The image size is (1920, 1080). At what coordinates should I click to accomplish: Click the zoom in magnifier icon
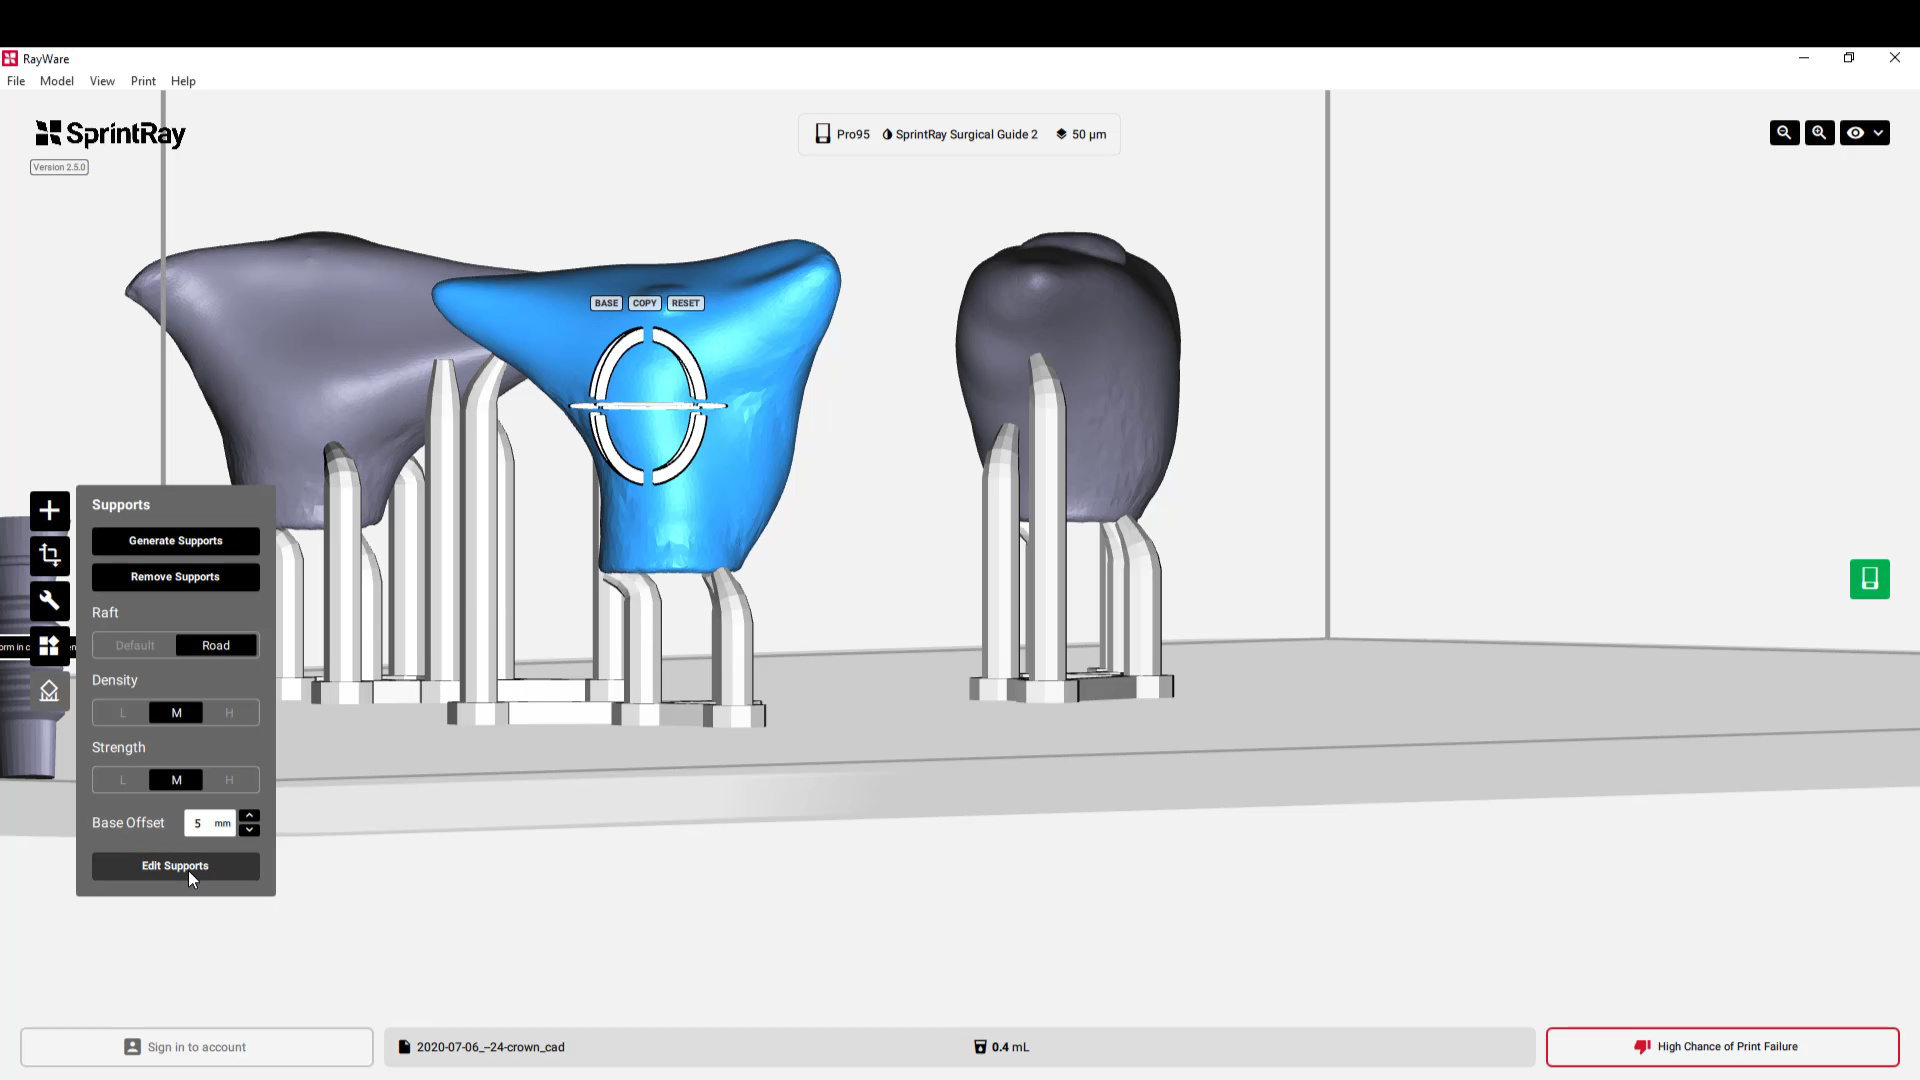click(1819, 133)
